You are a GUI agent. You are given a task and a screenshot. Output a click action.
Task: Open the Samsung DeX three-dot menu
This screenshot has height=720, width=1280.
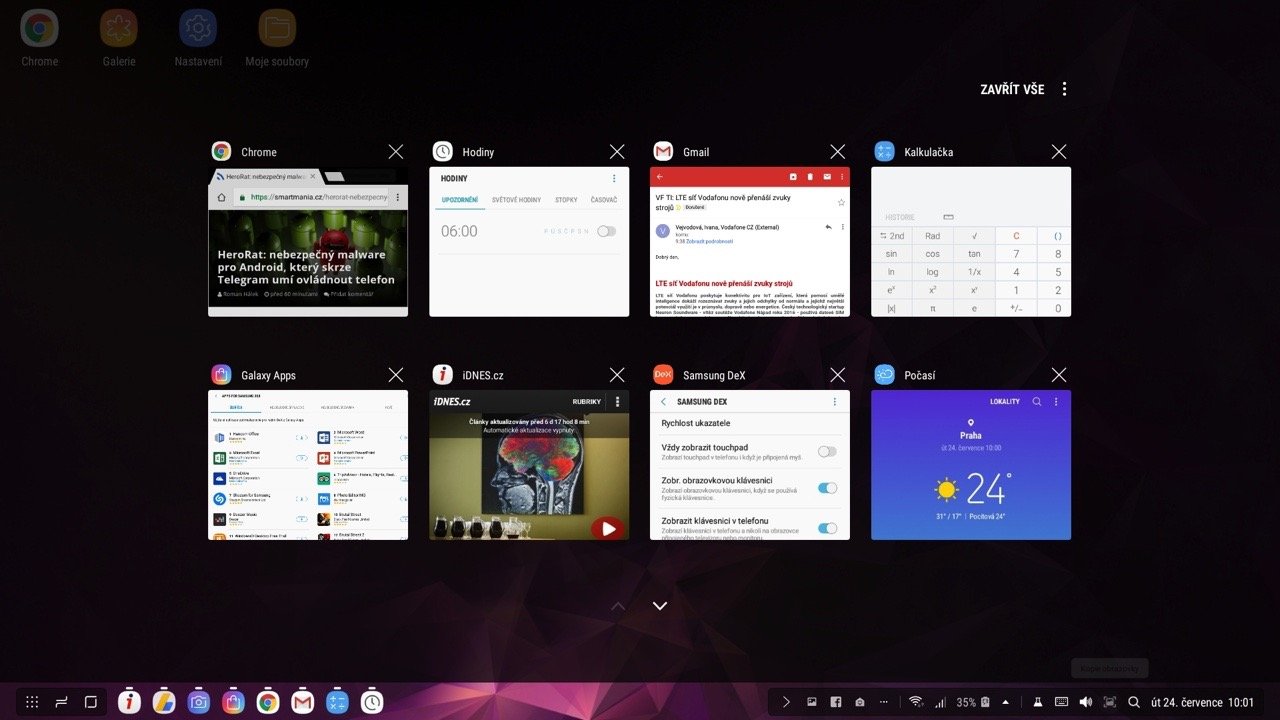click(835, 401)
